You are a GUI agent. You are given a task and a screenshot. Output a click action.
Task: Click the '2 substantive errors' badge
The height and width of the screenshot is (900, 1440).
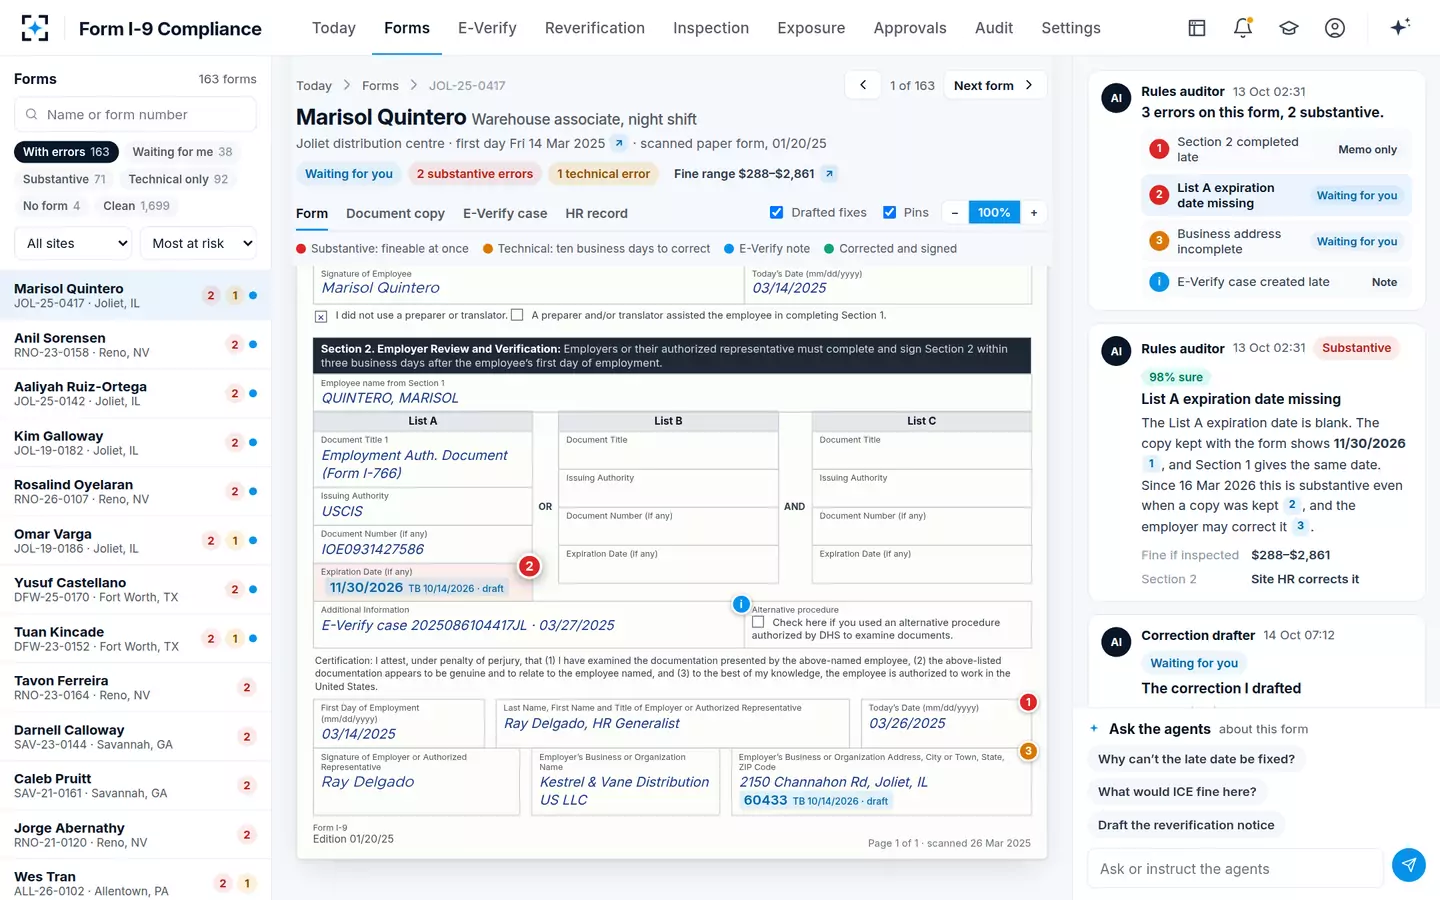click(475, 174)
